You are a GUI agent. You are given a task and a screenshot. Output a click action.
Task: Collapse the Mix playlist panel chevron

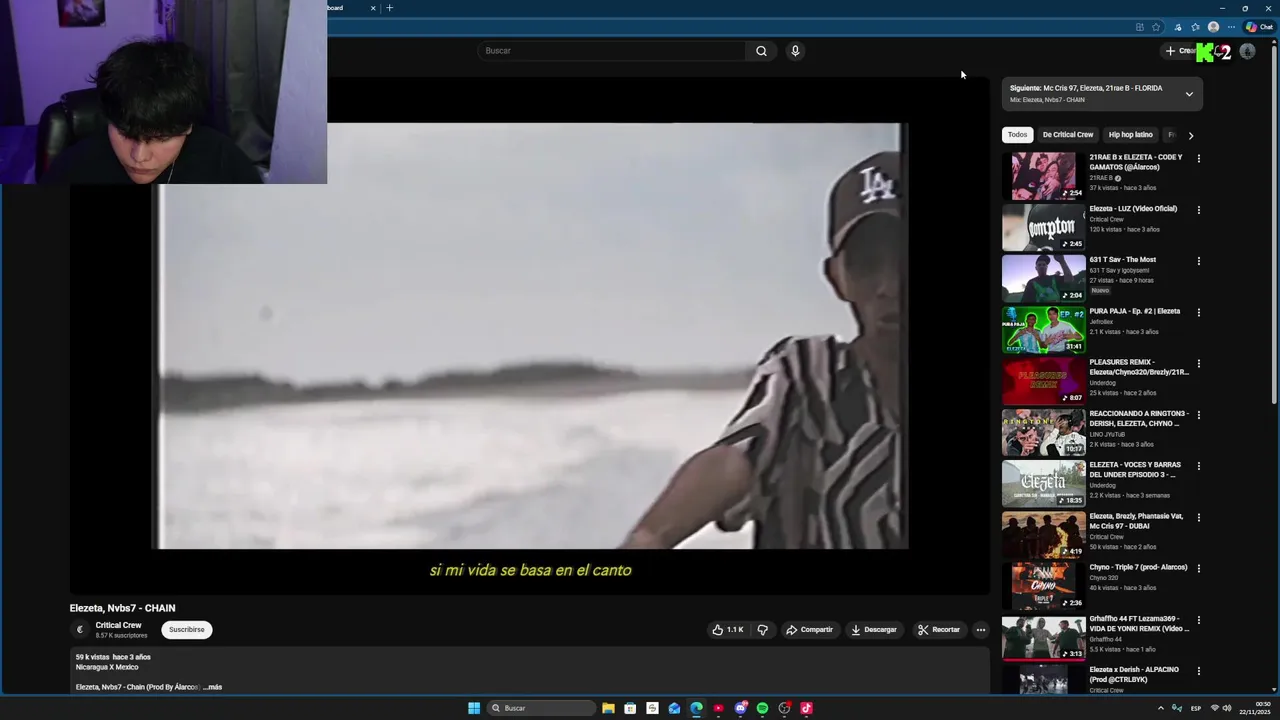[1189, 94]
